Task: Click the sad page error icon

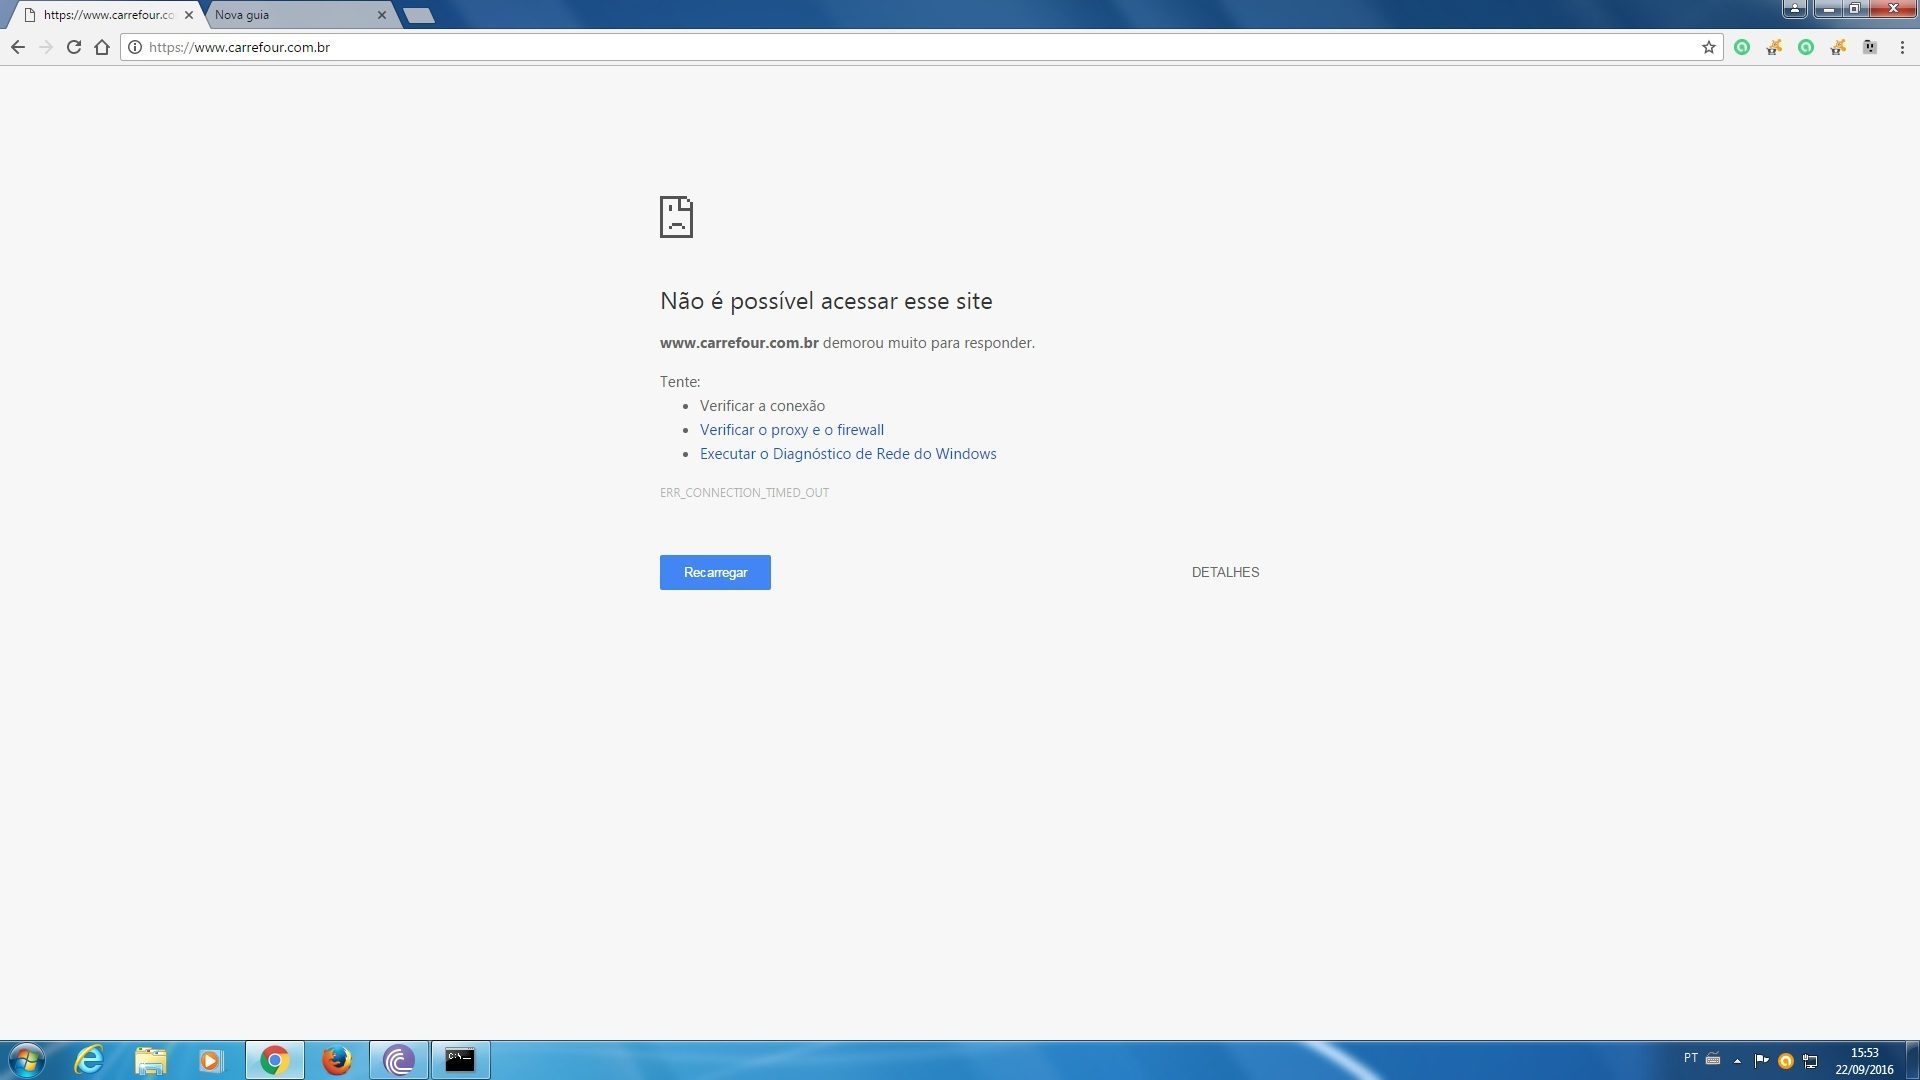Action: point(676,216)
